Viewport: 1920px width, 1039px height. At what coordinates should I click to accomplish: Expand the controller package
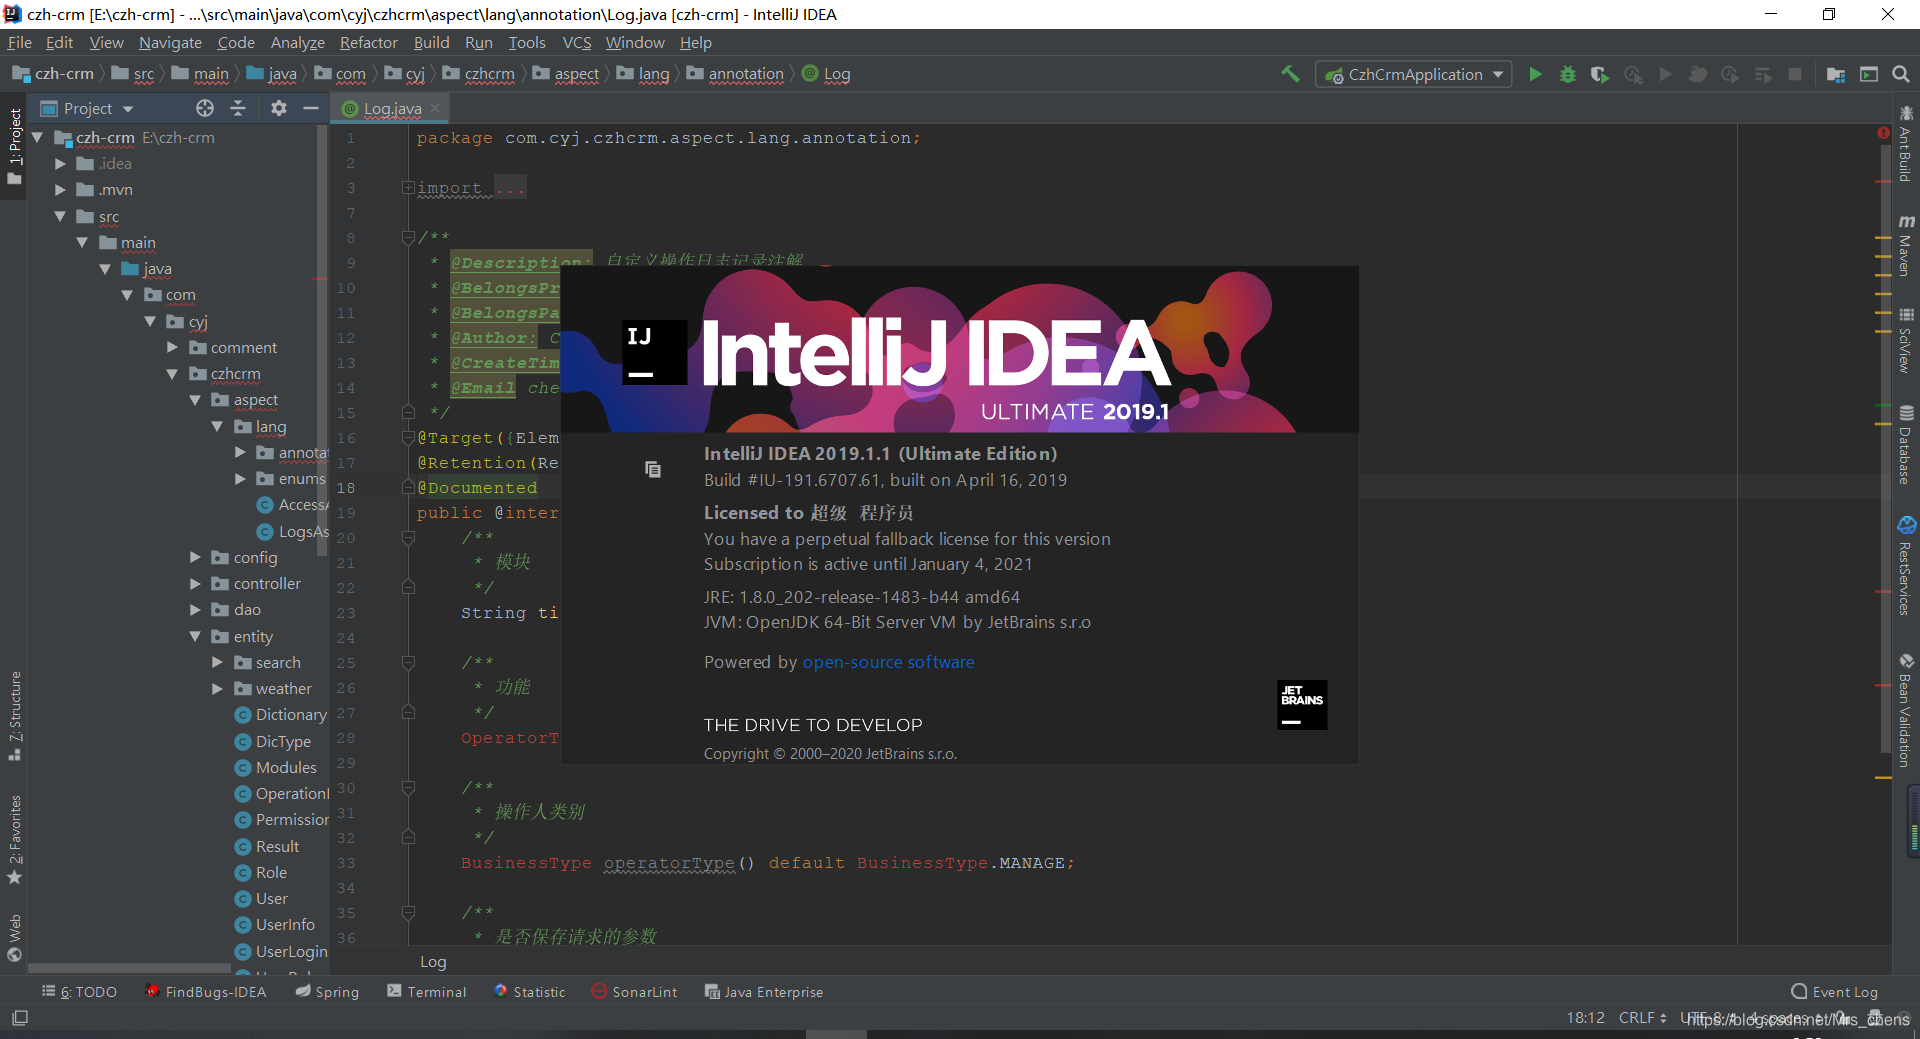(x=195, y=583)
